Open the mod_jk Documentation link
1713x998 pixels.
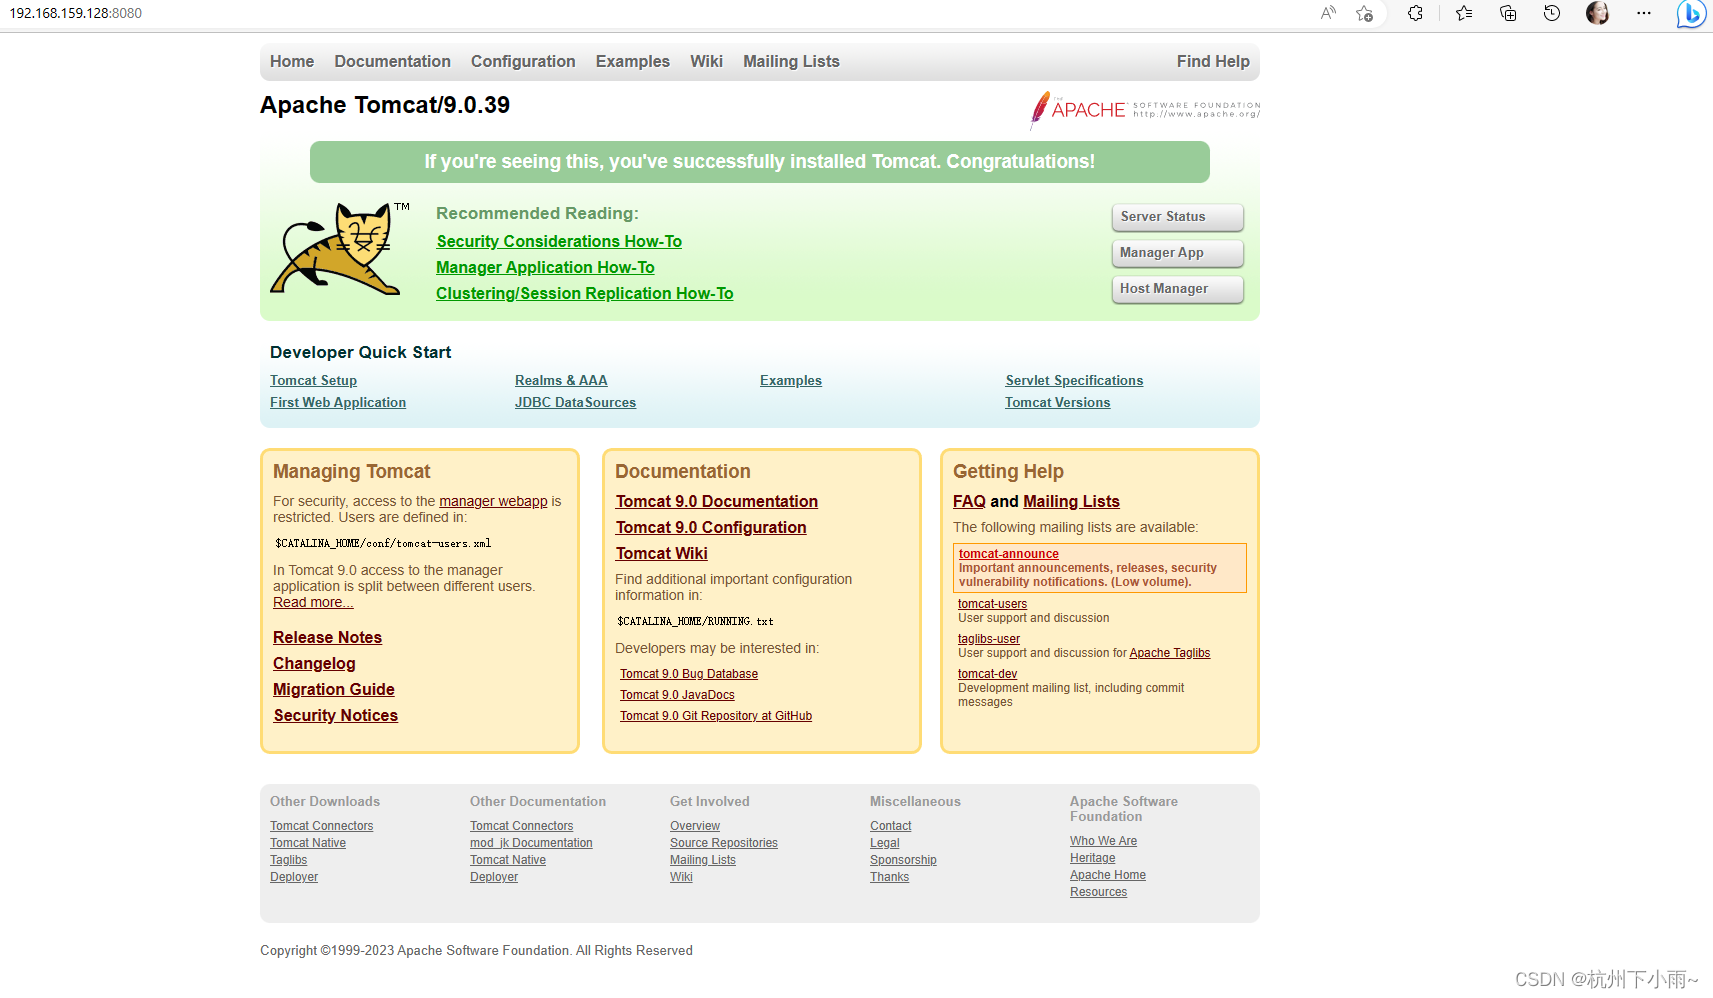(x=531, y=843)
